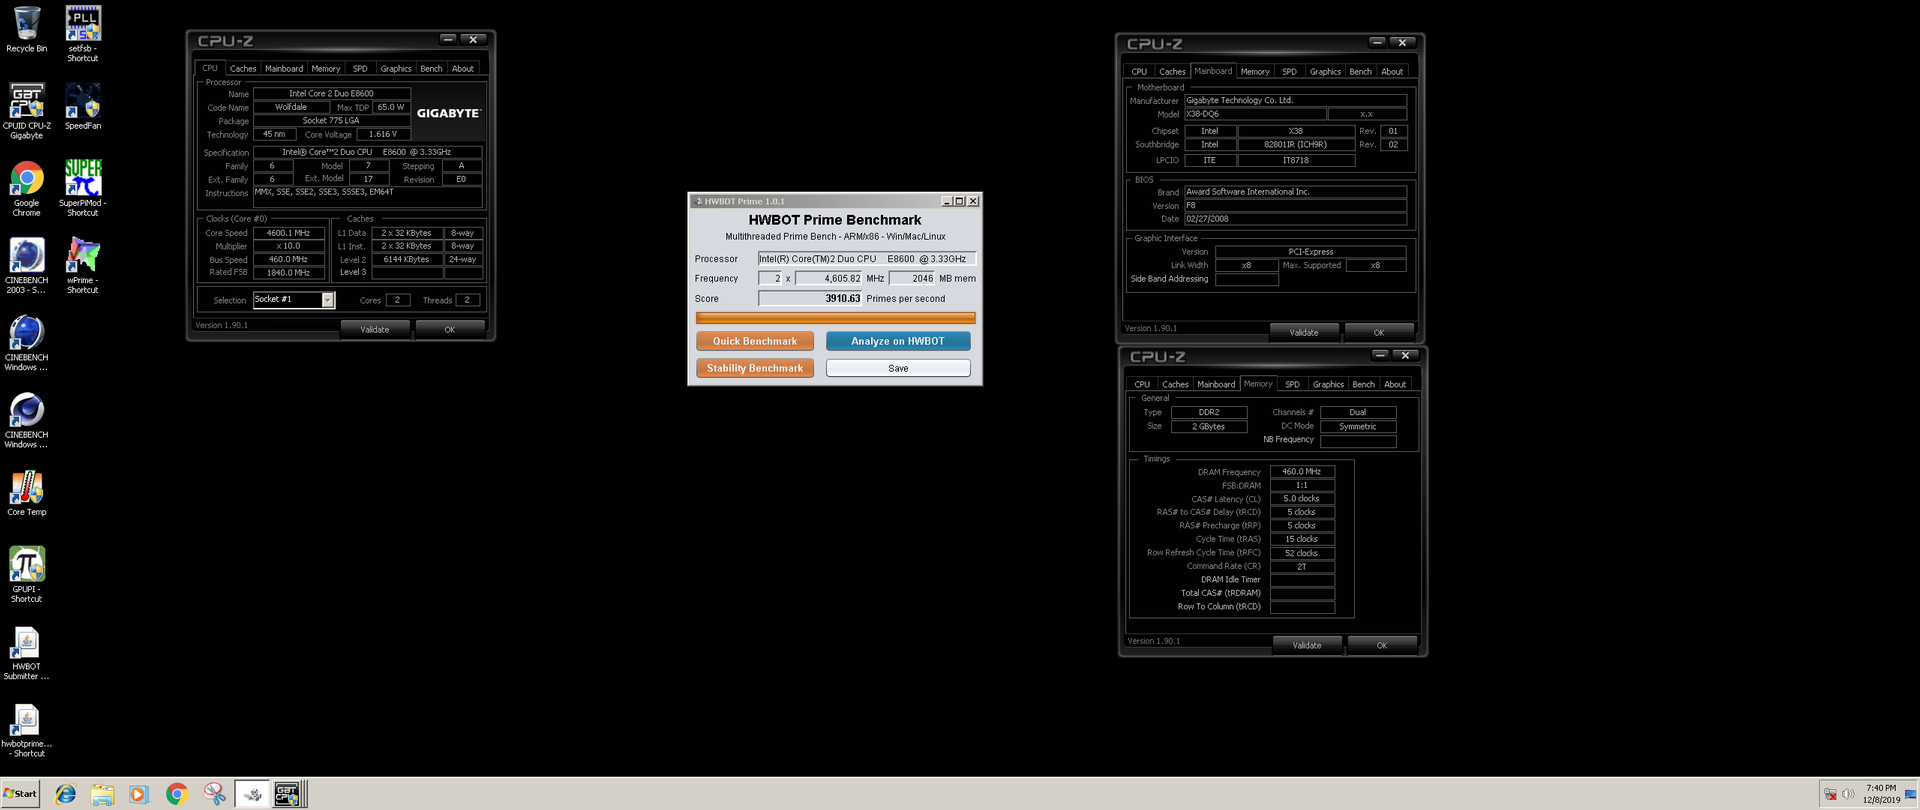This screenshot has width=1920, height=810.
Task: Switch to Caches tab in CPU tab window
Action: point(243,69)
